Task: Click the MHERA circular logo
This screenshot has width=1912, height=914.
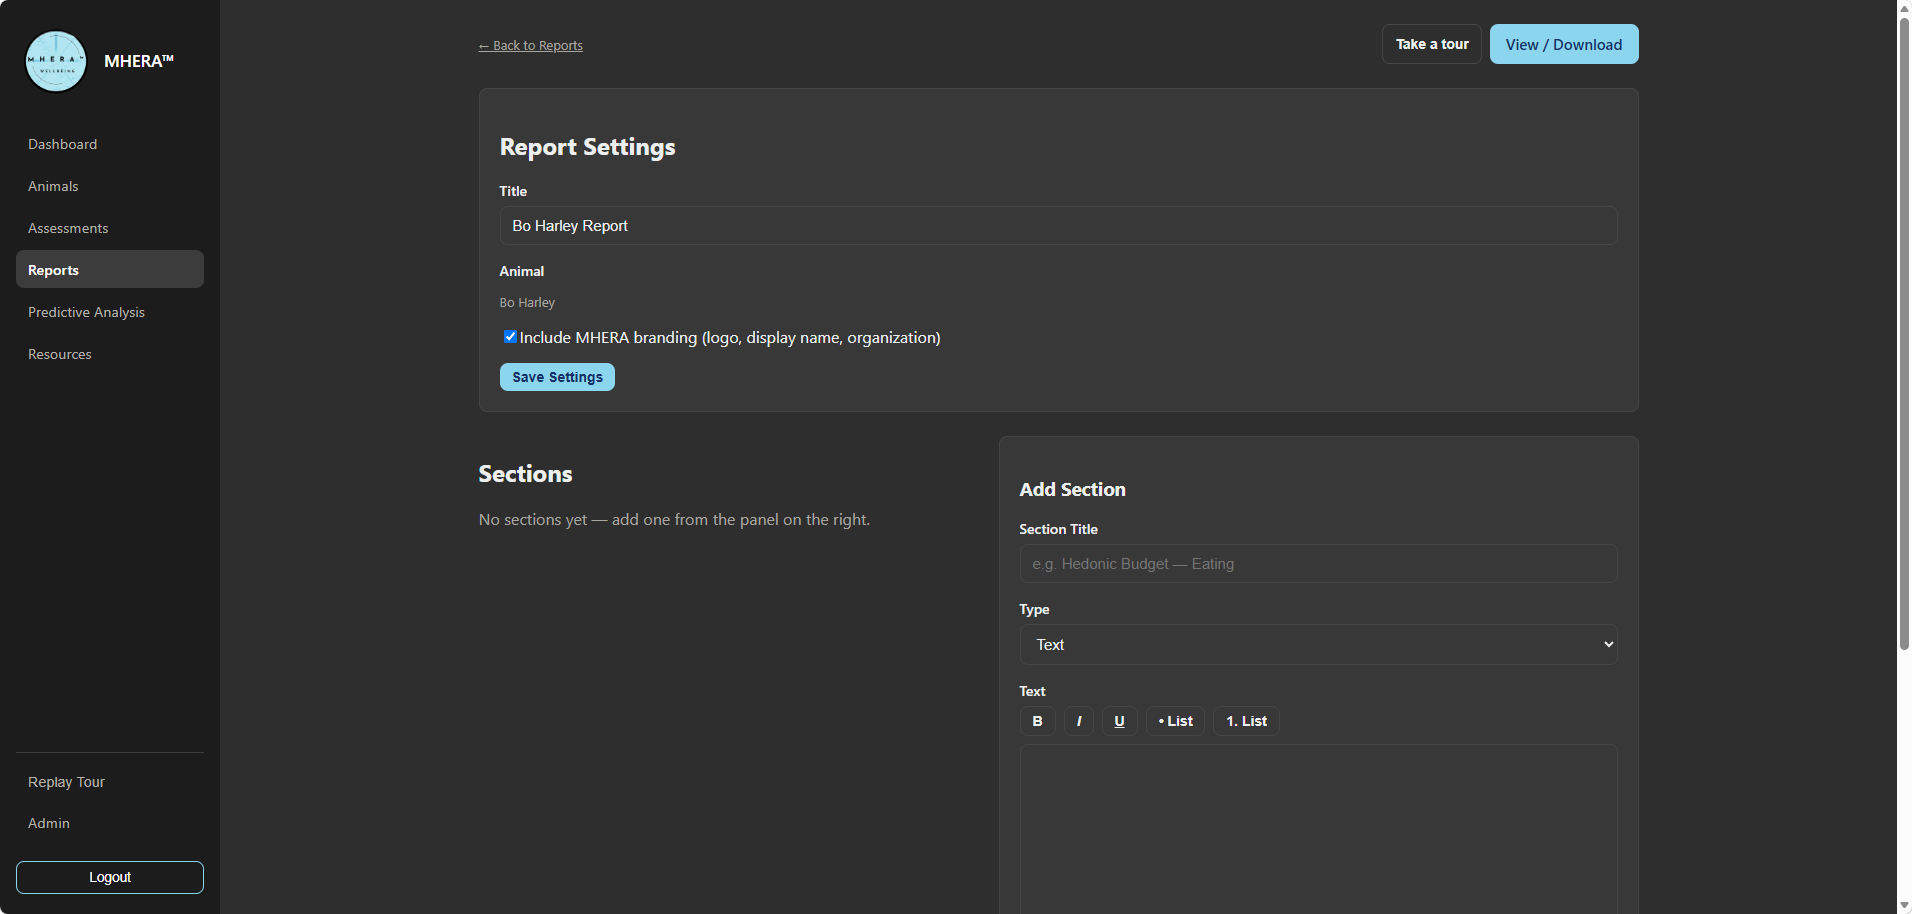Action: (x=56, y=61)
